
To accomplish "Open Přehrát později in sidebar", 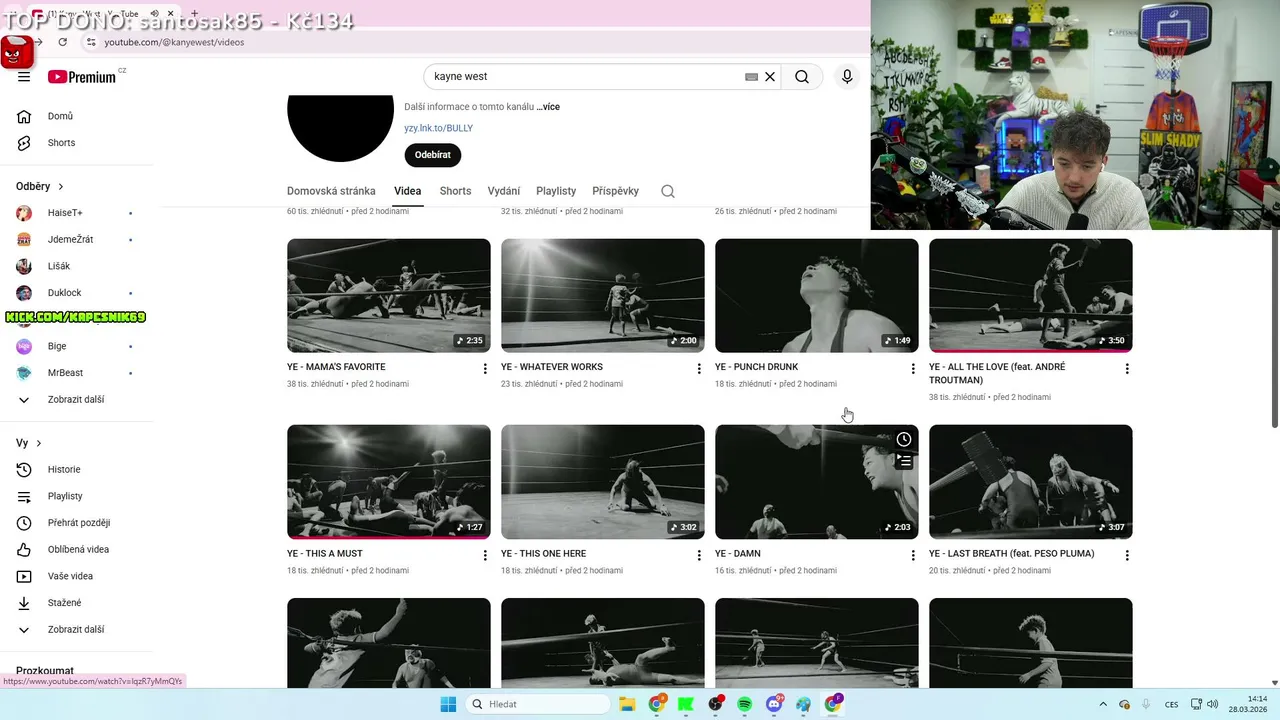I will click(77, 523).
